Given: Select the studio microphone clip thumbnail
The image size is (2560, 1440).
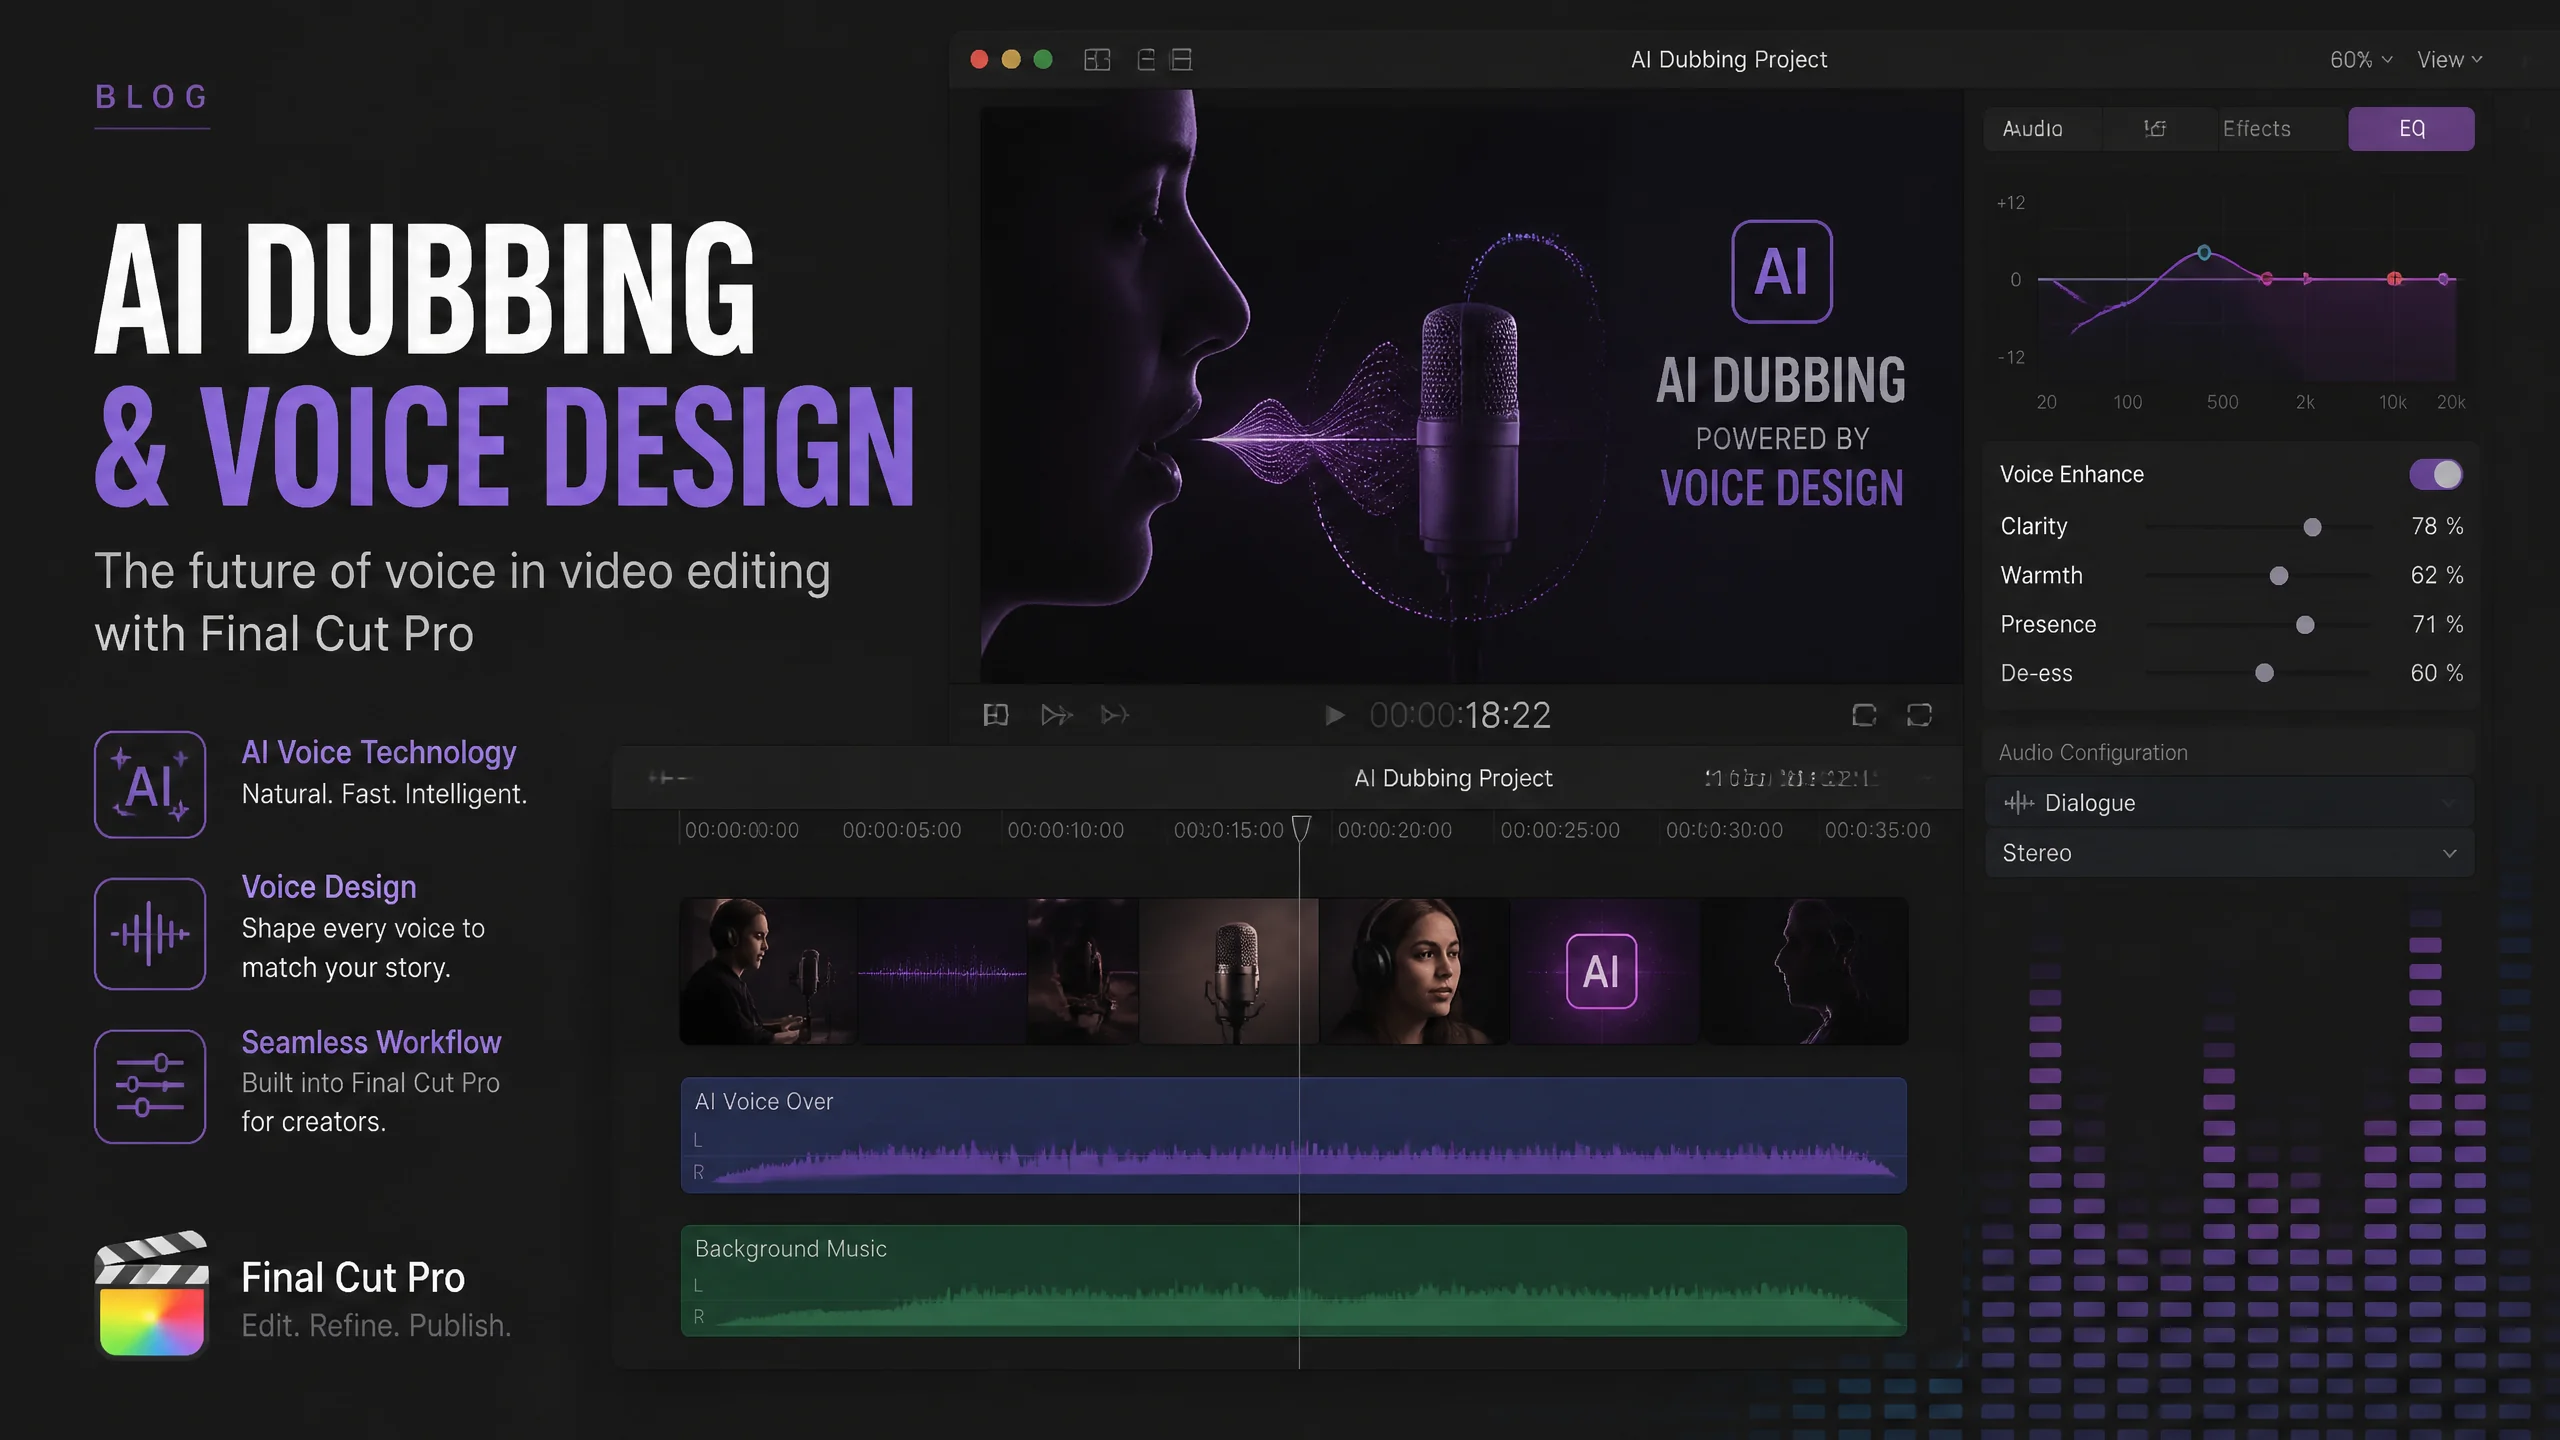Looking at the screenshot, I should (1228, 971).
